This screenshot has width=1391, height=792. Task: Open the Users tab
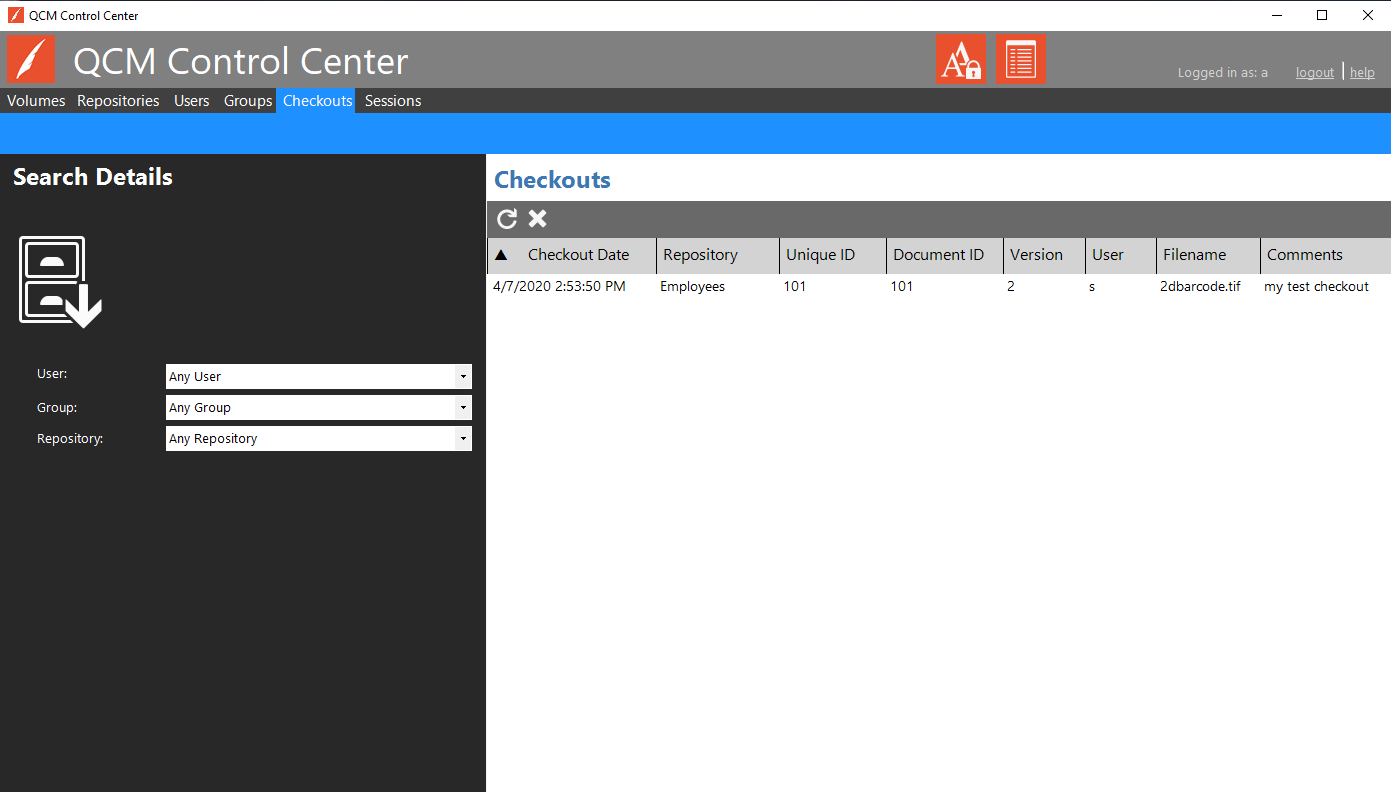(x=191, y=101)
